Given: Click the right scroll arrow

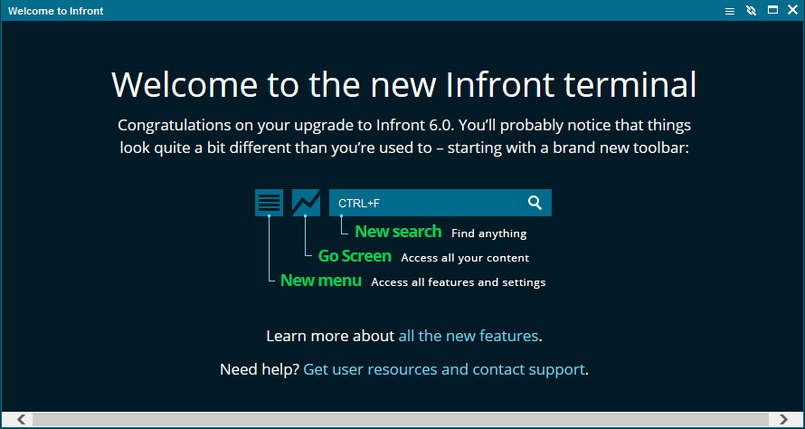Looking at the screenshot, I should [783, 419].
